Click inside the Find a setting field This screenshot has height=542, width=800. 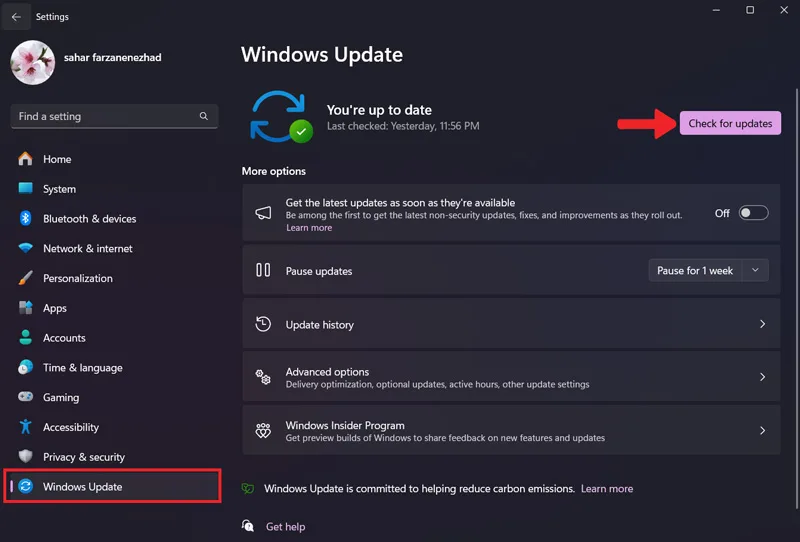114,116
